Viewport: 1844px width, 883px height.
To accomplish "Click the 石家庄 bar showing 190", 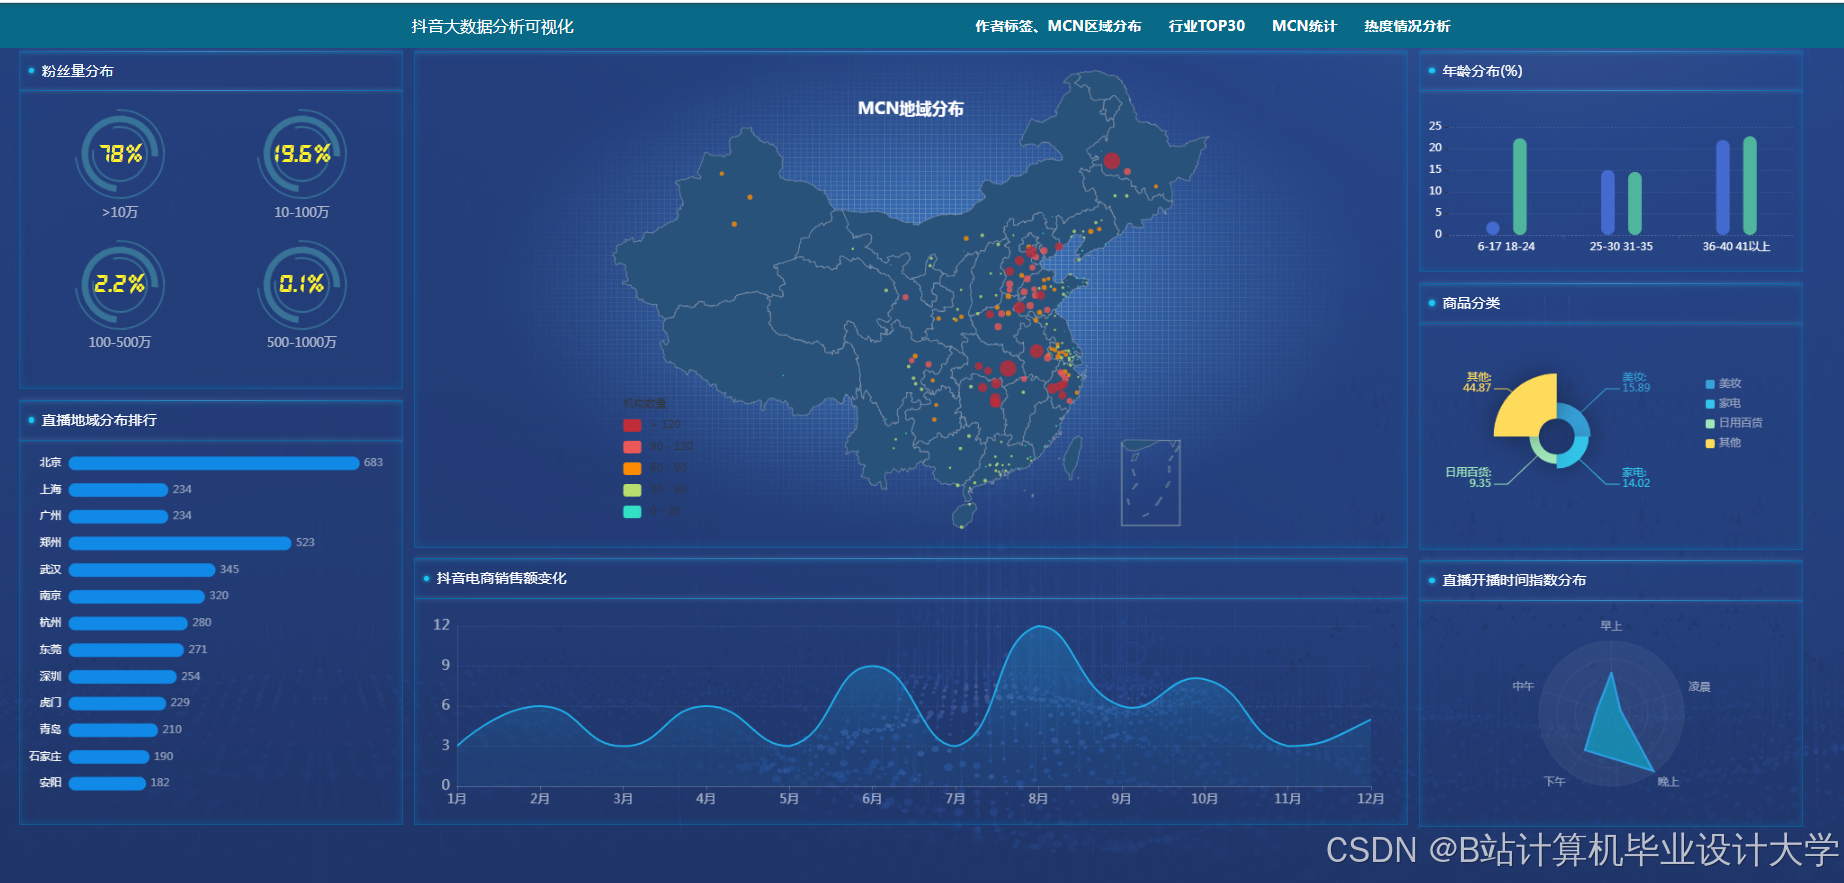I will 109,757.
